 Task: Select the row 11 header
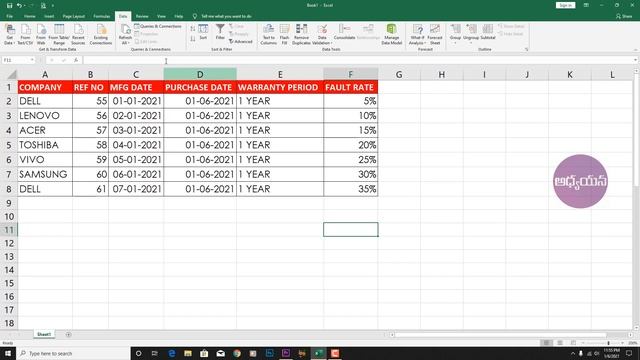click(x=9, y=230)
